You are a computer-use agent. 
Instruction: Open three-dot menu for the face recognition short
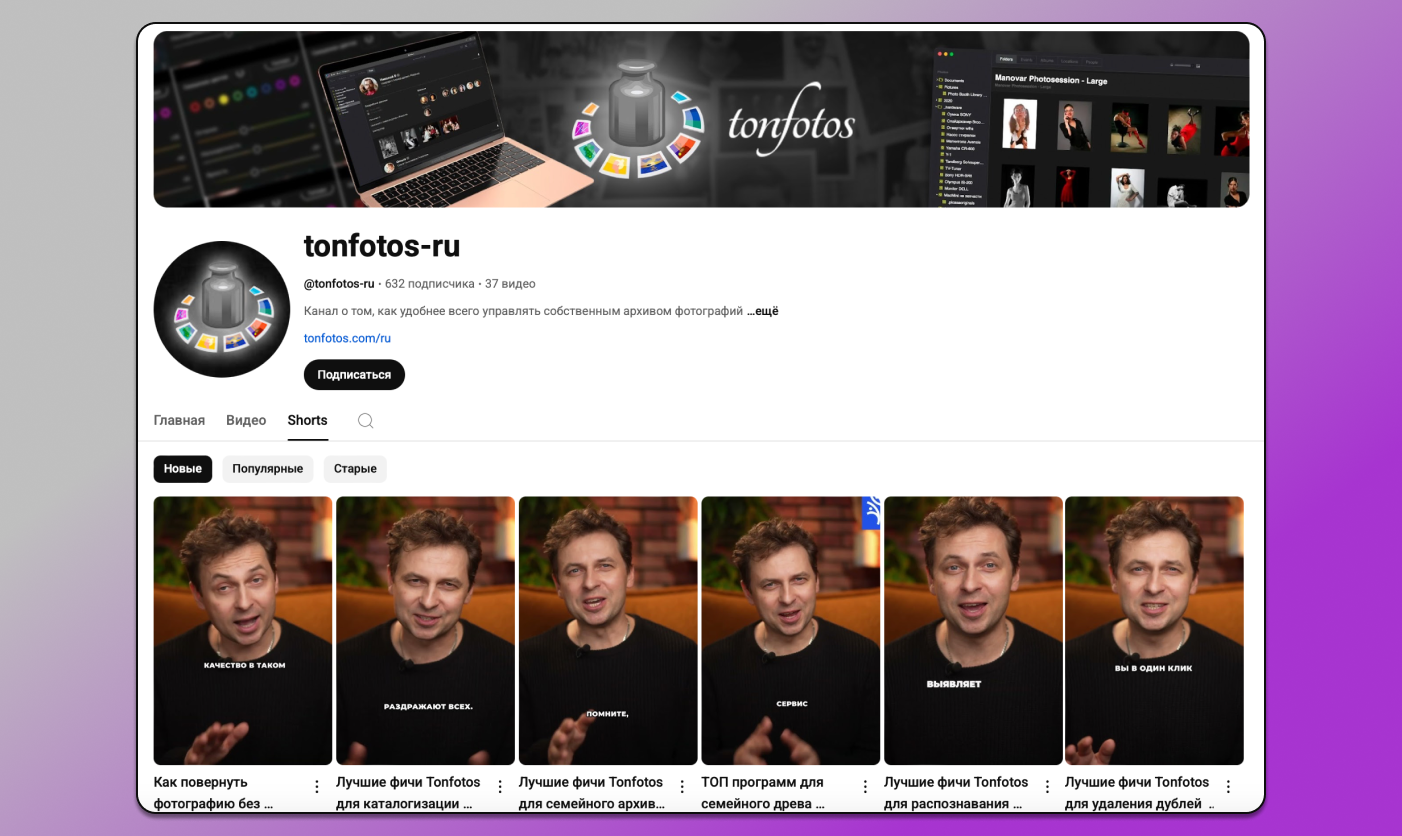[1047, 787]
